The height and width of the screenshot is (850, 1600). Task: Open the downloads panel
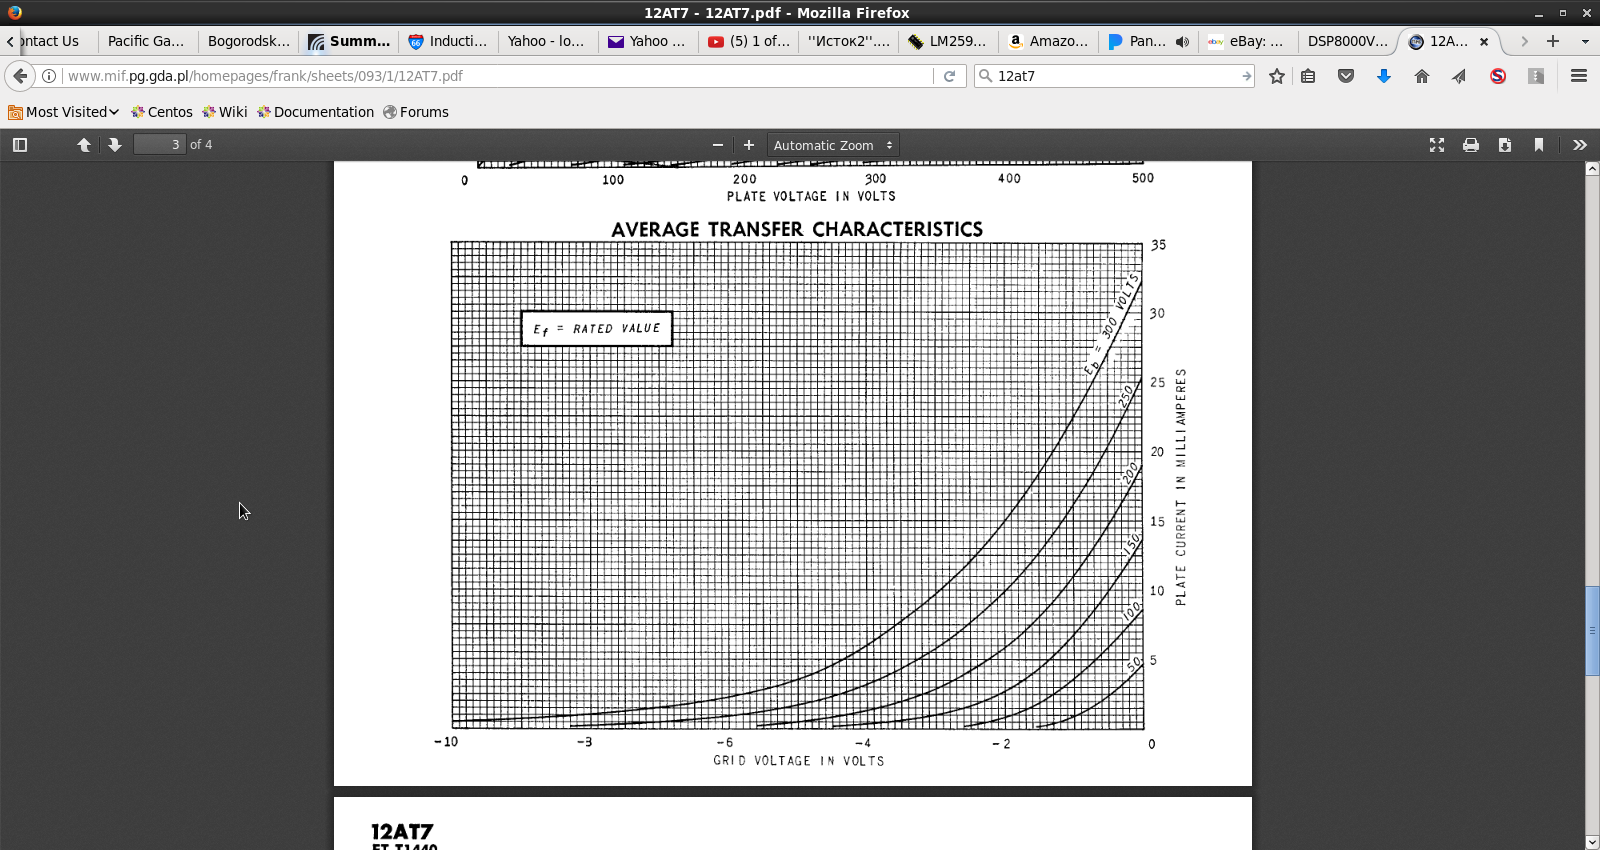coord(1384,76)
